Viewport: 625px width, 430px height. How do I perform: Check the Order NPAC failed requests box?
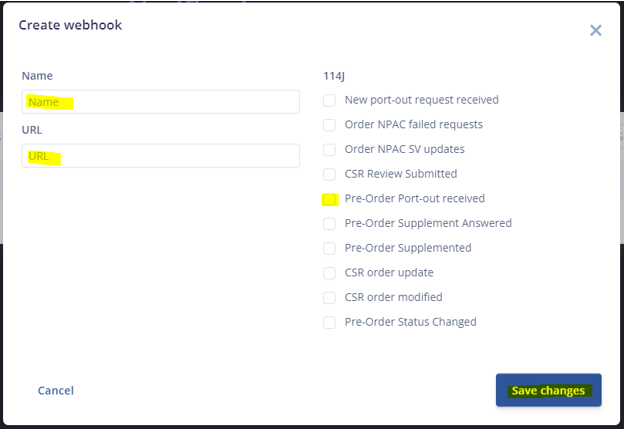tap(329, 125)
